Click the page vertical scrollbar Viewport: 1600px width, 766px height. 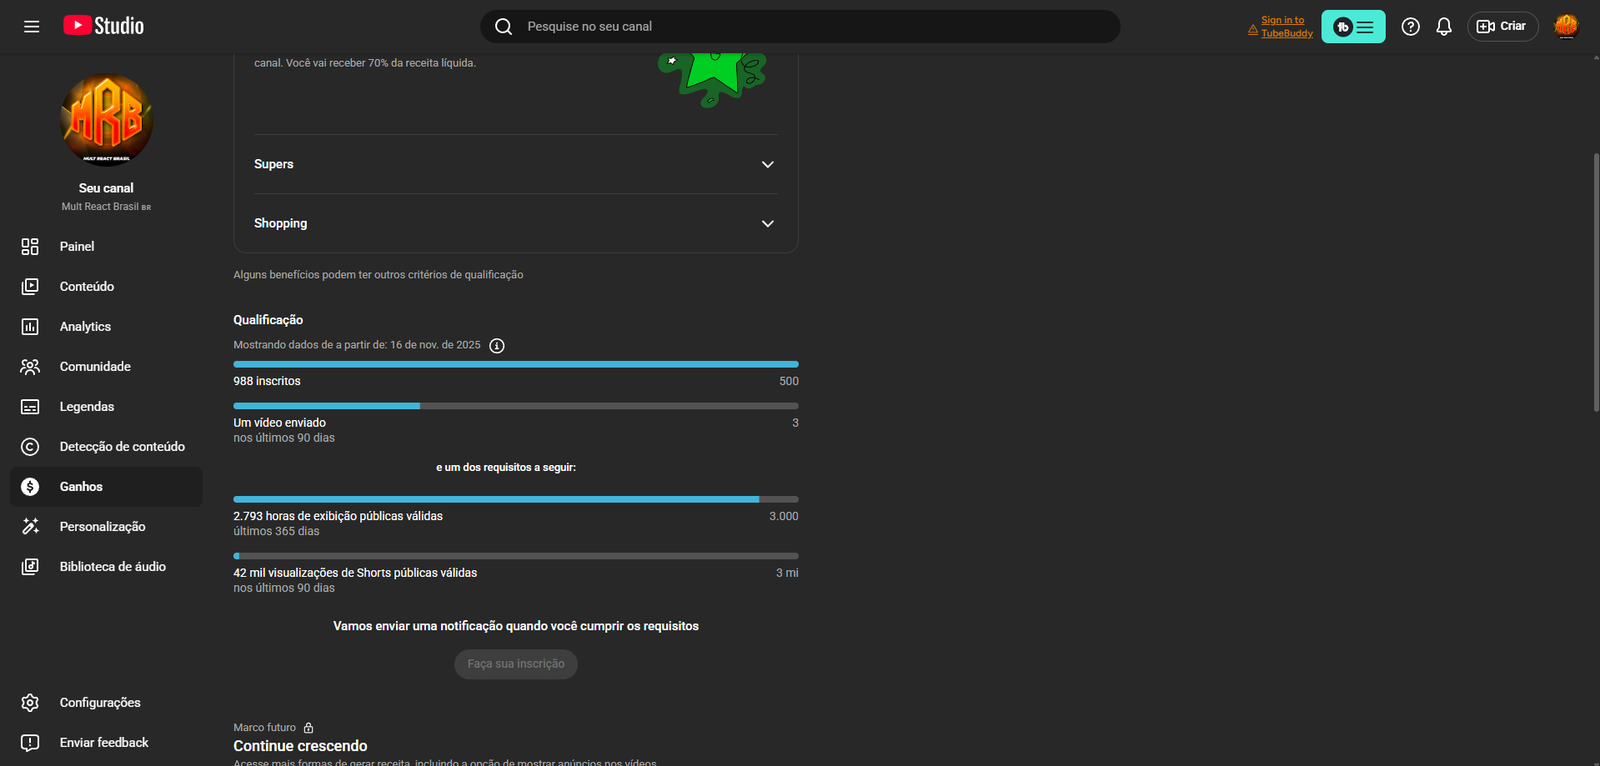pos(1596,282)
